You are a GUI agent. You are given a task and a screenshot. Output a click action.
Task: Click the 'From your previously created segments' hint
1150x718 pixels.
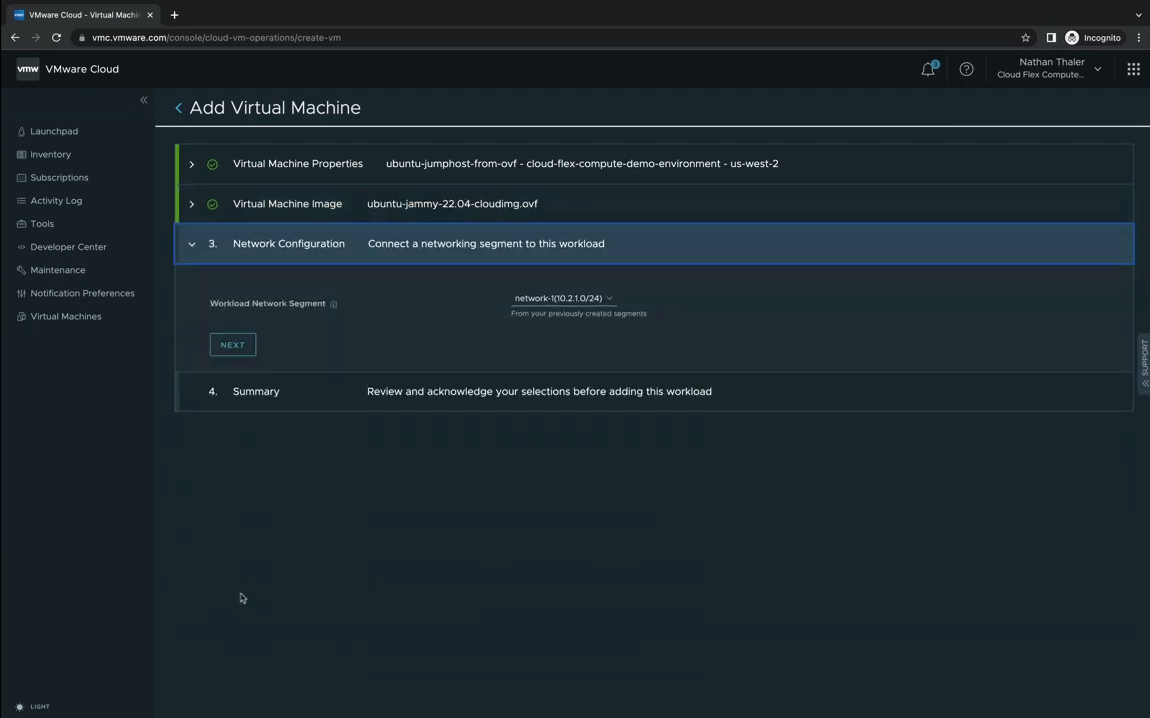click(579, 314)
